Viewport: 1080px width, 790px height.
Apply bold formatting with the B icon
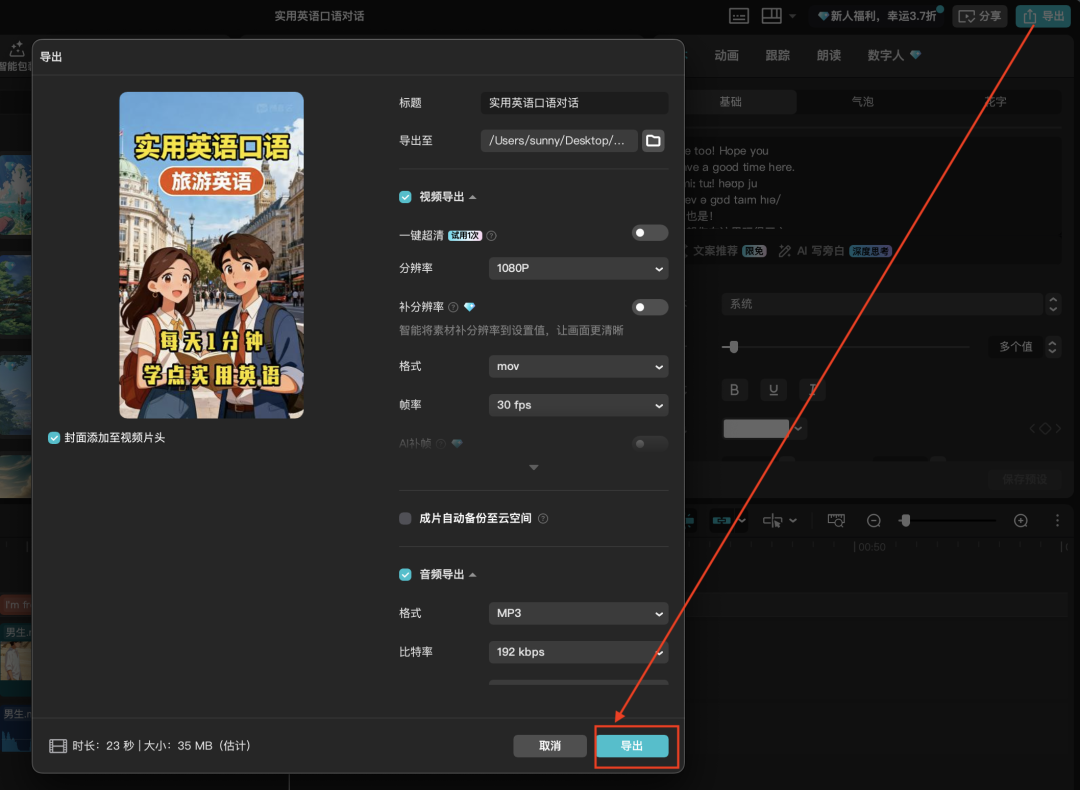tap(735, 389)
